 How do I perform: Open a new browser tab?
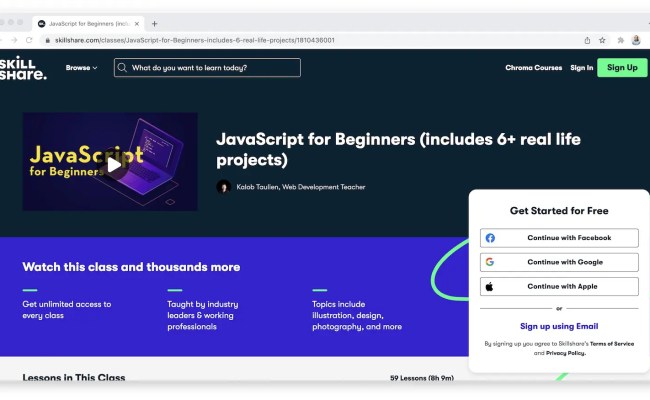[155, 24]
